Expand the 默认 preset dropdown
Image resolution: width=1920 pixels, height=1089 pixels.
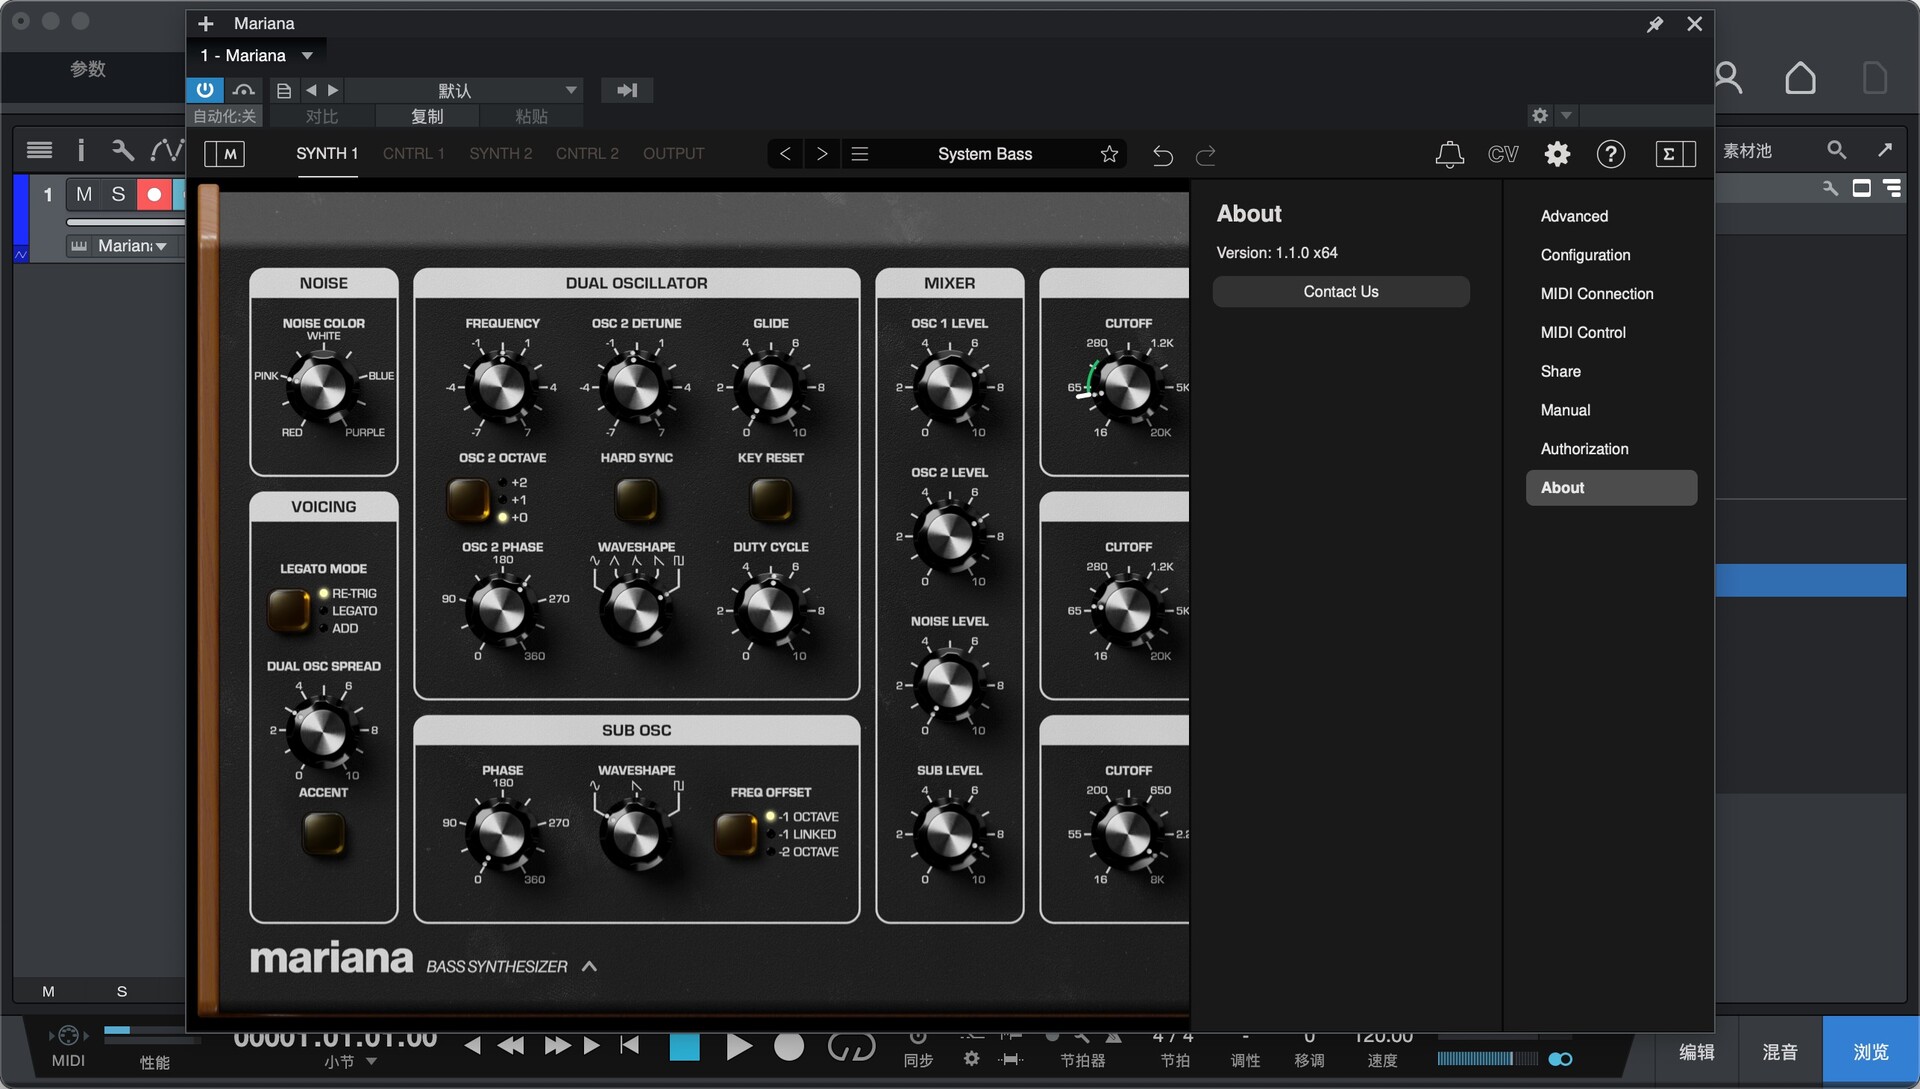[x=571, y=90]
